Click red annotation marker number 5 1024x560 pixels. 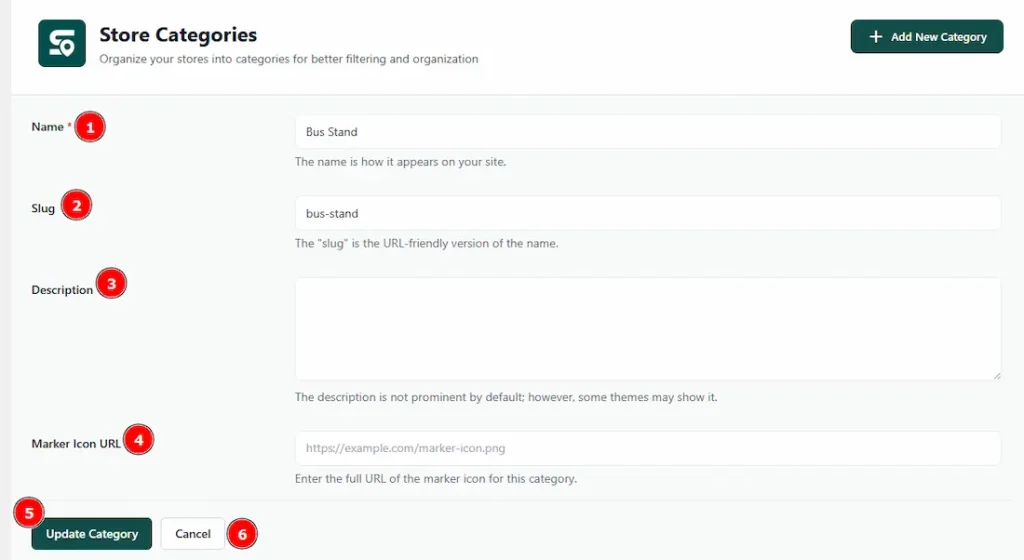pos(28,513)
